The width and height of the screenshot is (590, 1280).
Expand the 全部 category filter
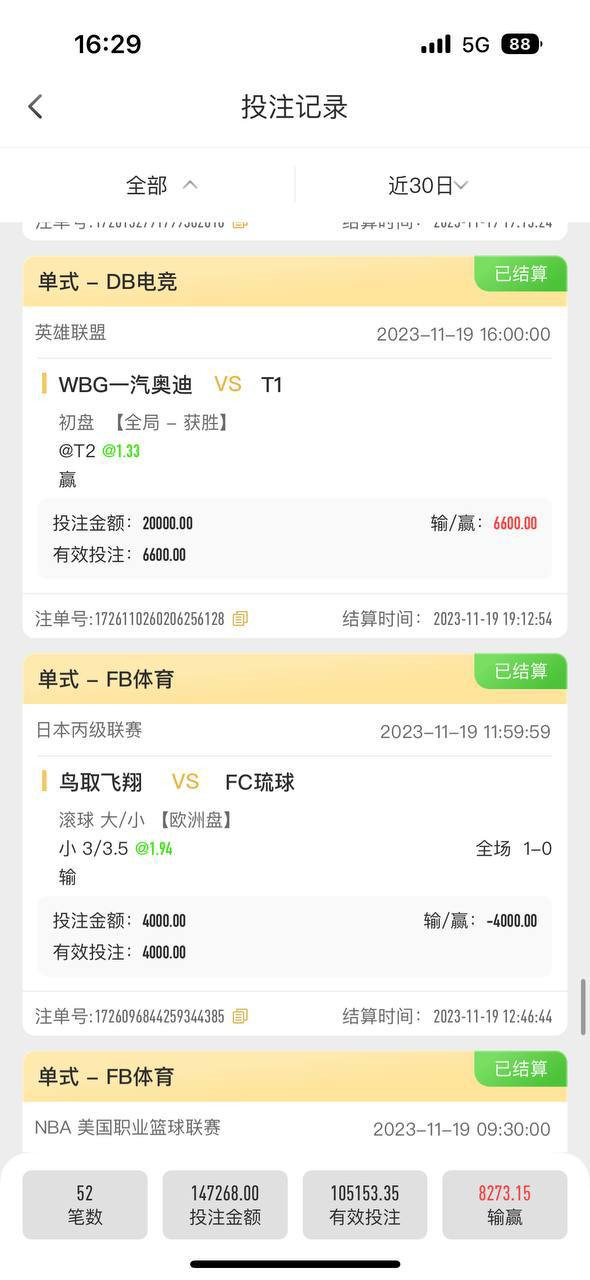coord(161,185)
